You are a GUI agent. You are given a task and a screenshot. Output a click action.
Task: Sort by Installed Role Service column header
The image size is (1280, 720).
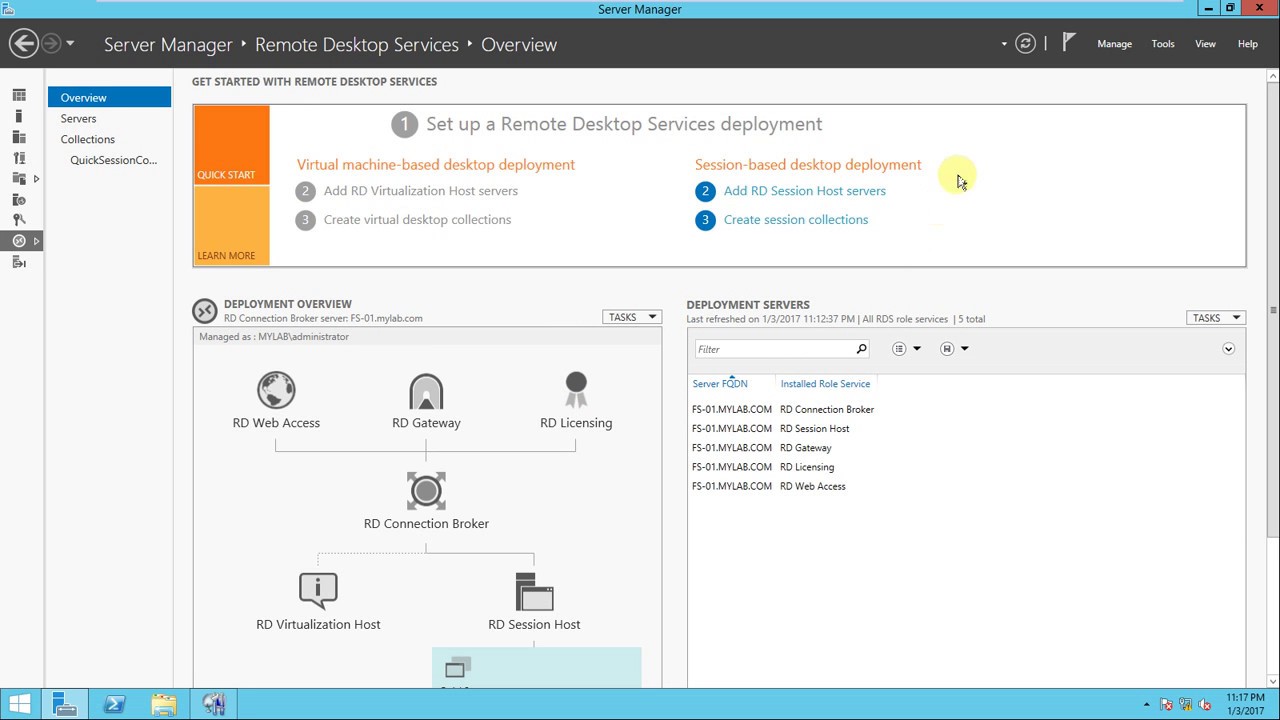tap(825, 384)
